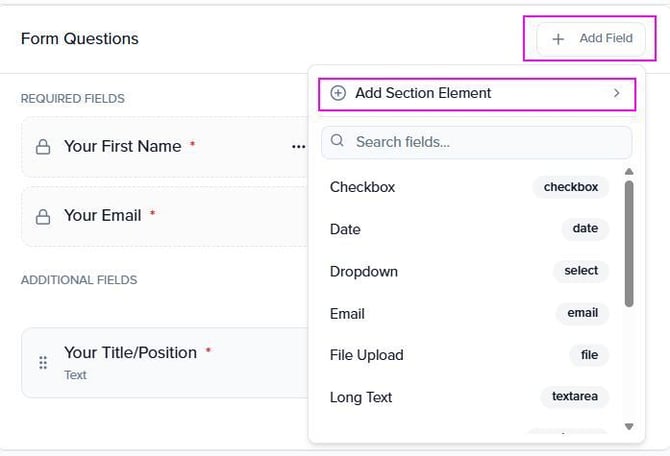Expand the Add Section Element chevron arrow
This screenshot has height=456, width=670.
[617, 93]
